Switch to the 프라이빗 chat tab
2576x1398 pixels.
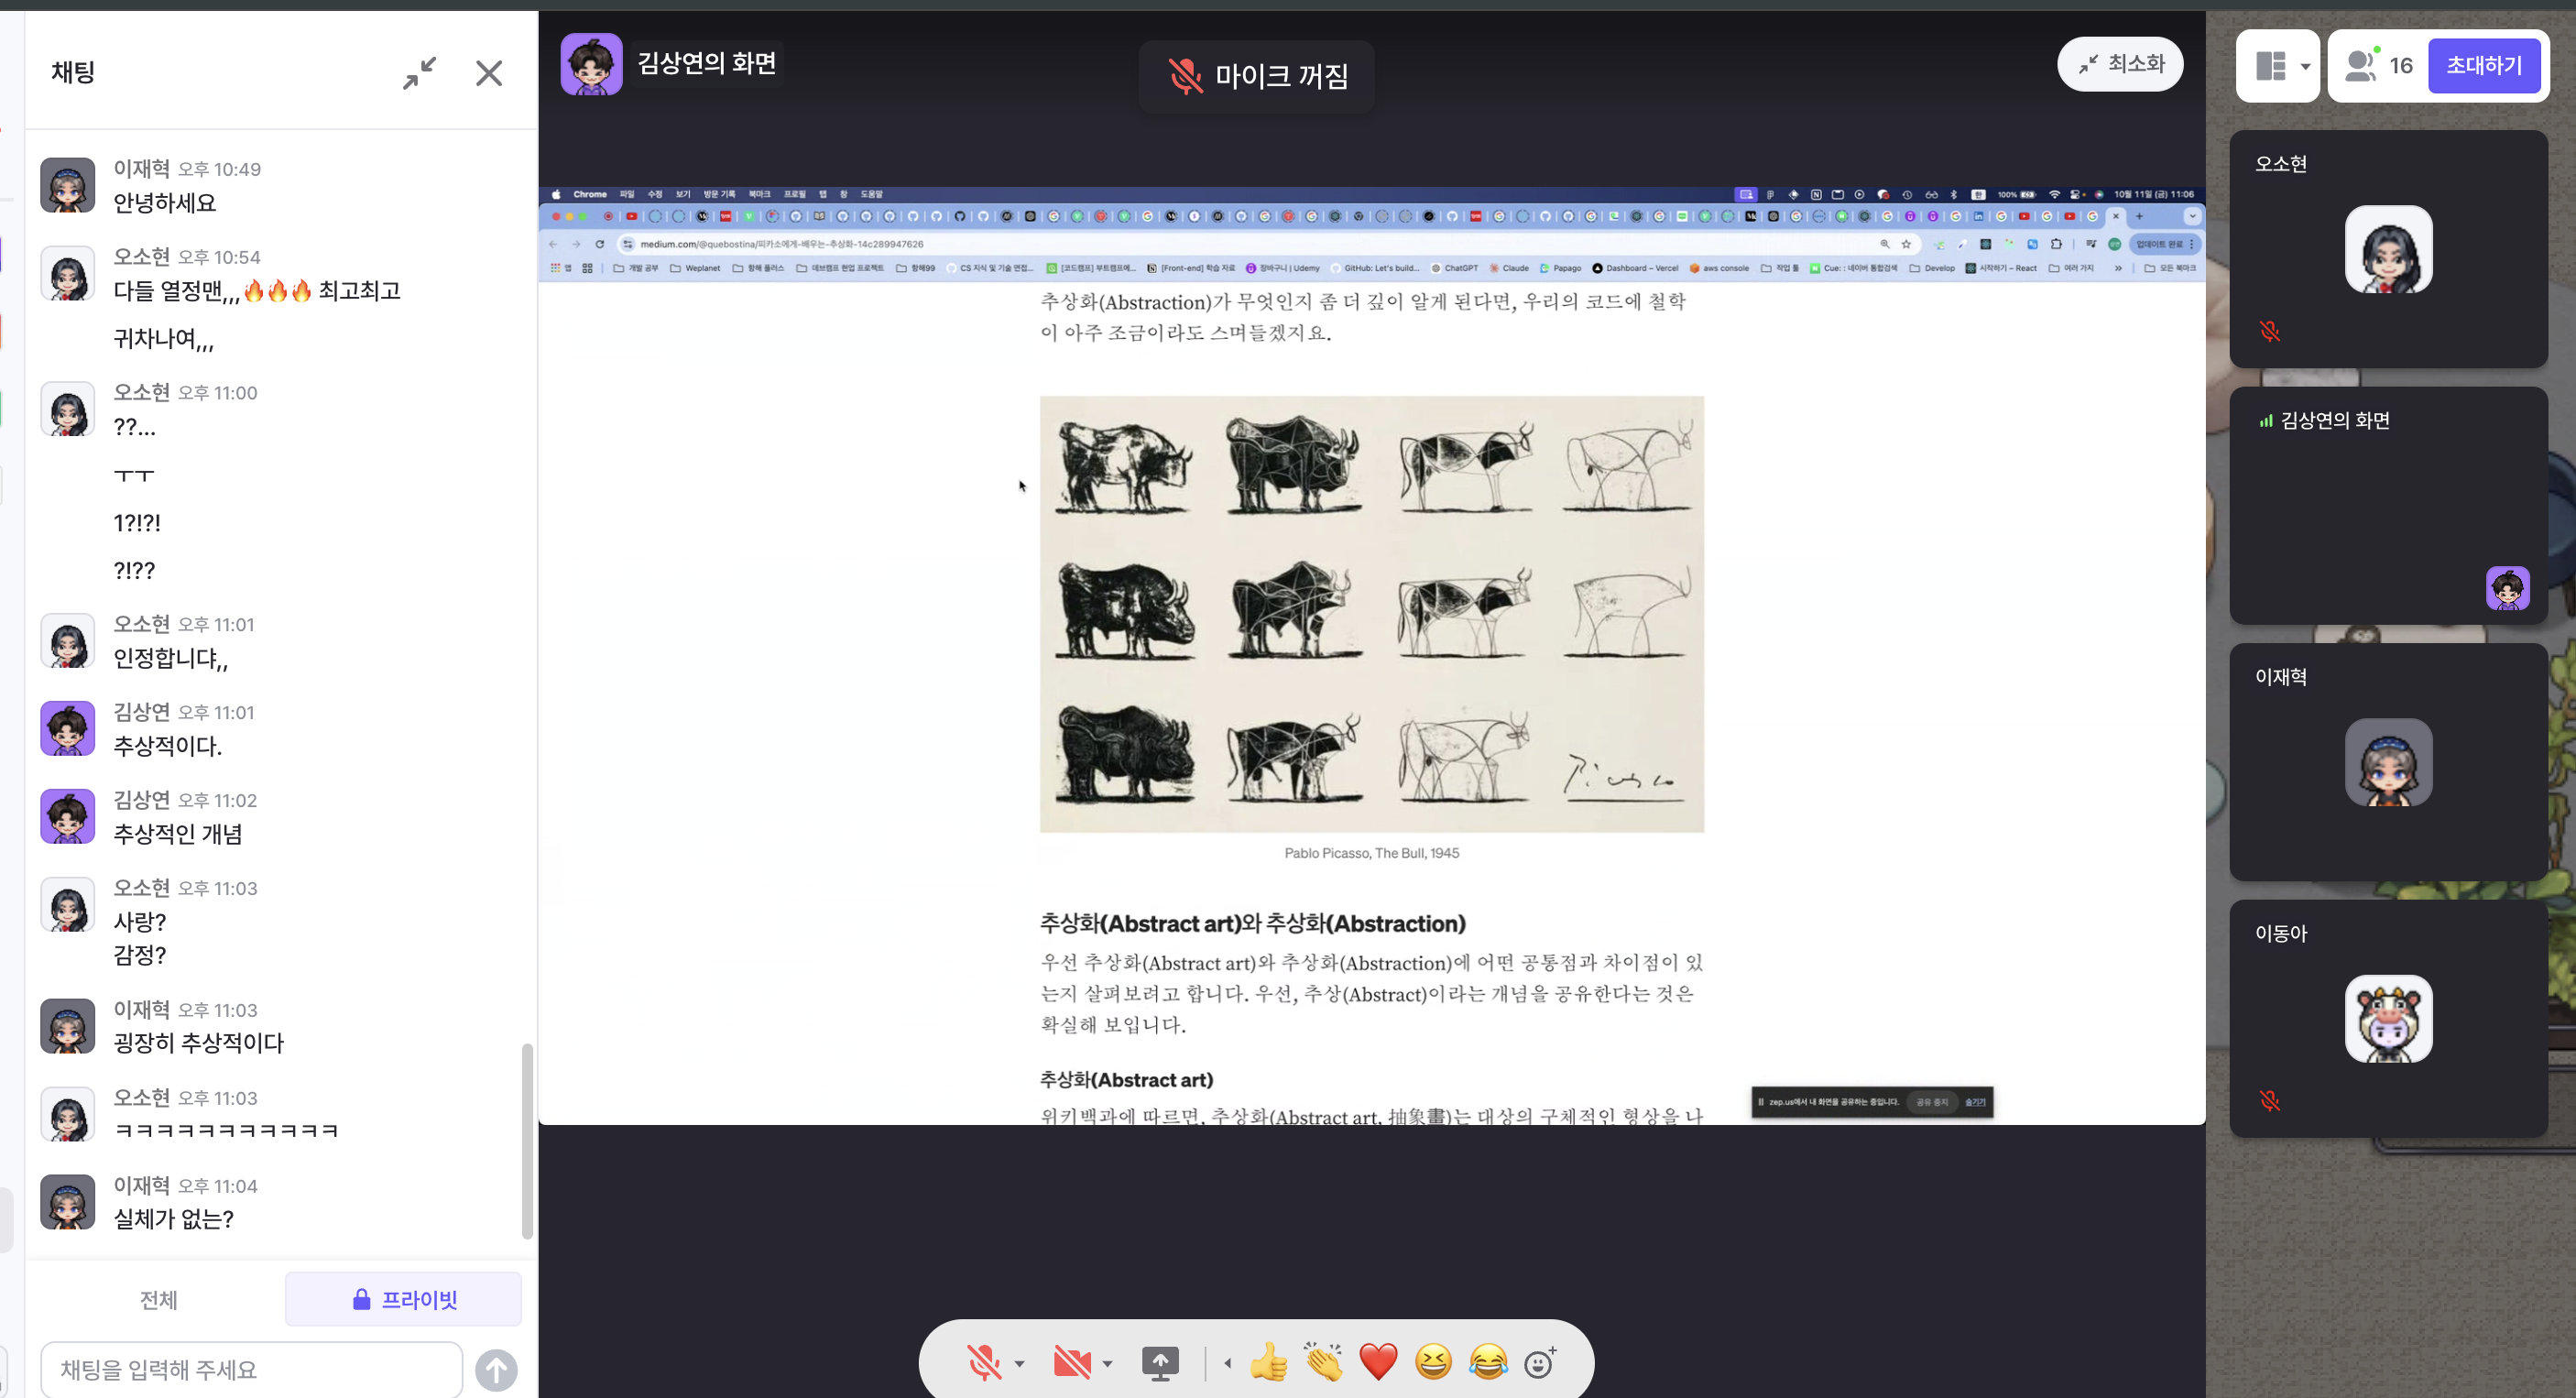(x=404, y=1299)
